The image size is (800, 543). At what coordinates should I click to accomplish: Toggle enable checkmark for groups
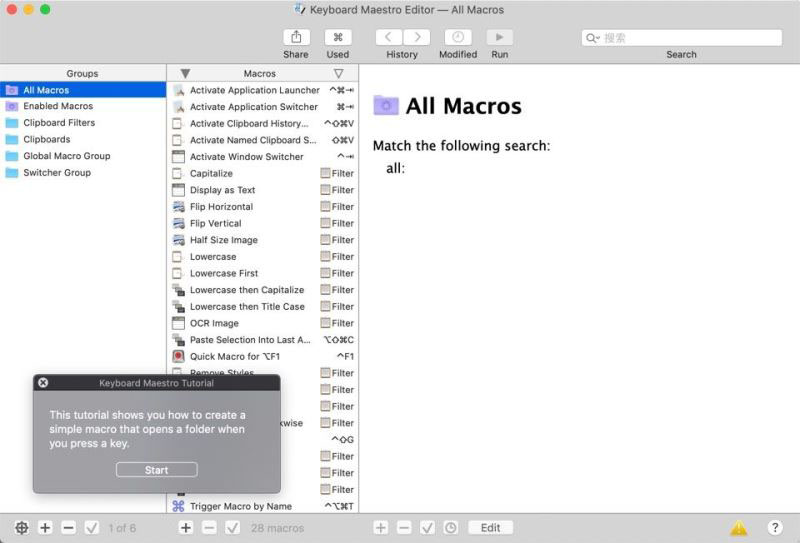(x=92, y=528)
